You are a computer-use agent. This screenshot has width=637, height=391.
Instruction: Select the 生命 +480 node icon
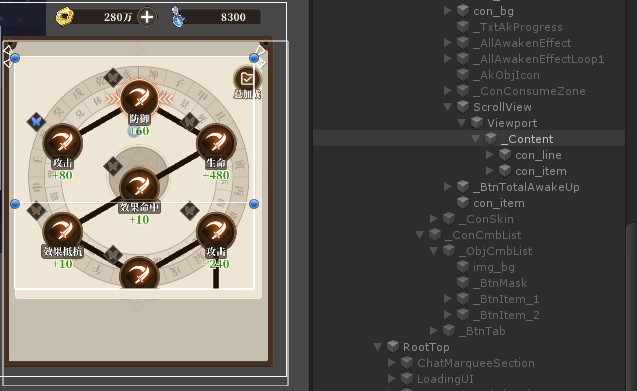click(x=216, y=143)
